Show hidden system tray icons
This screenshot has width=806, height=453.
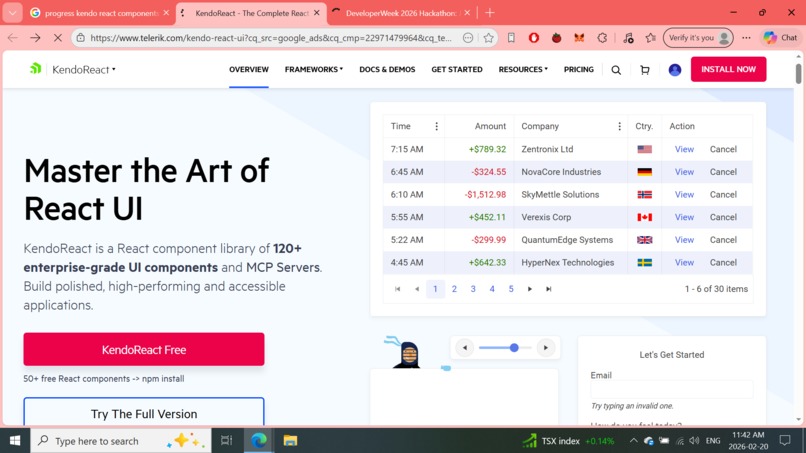[633, 441]
